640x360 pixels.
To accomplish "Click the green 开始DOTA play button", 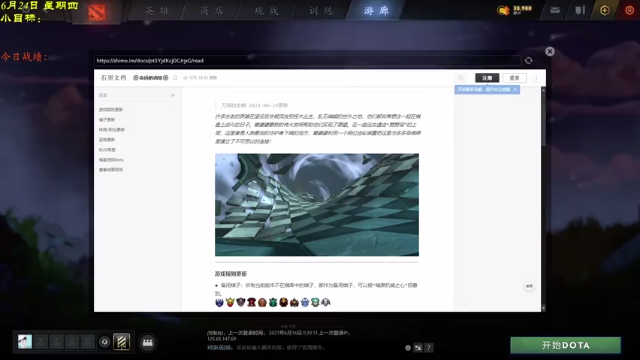I will (566, 345).
